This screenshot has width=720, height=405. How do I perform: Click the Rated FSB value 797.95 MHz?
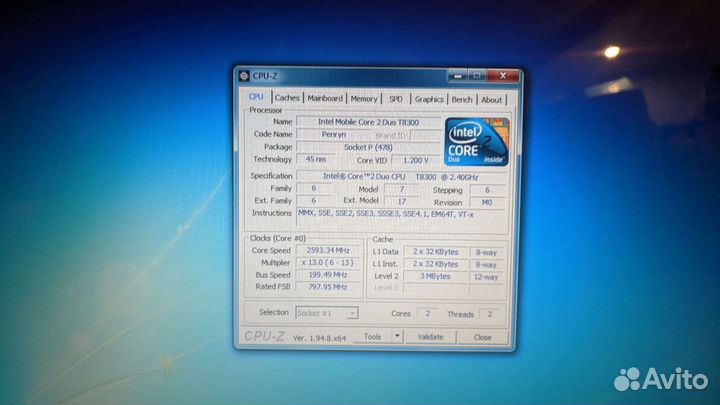point(328,287)
